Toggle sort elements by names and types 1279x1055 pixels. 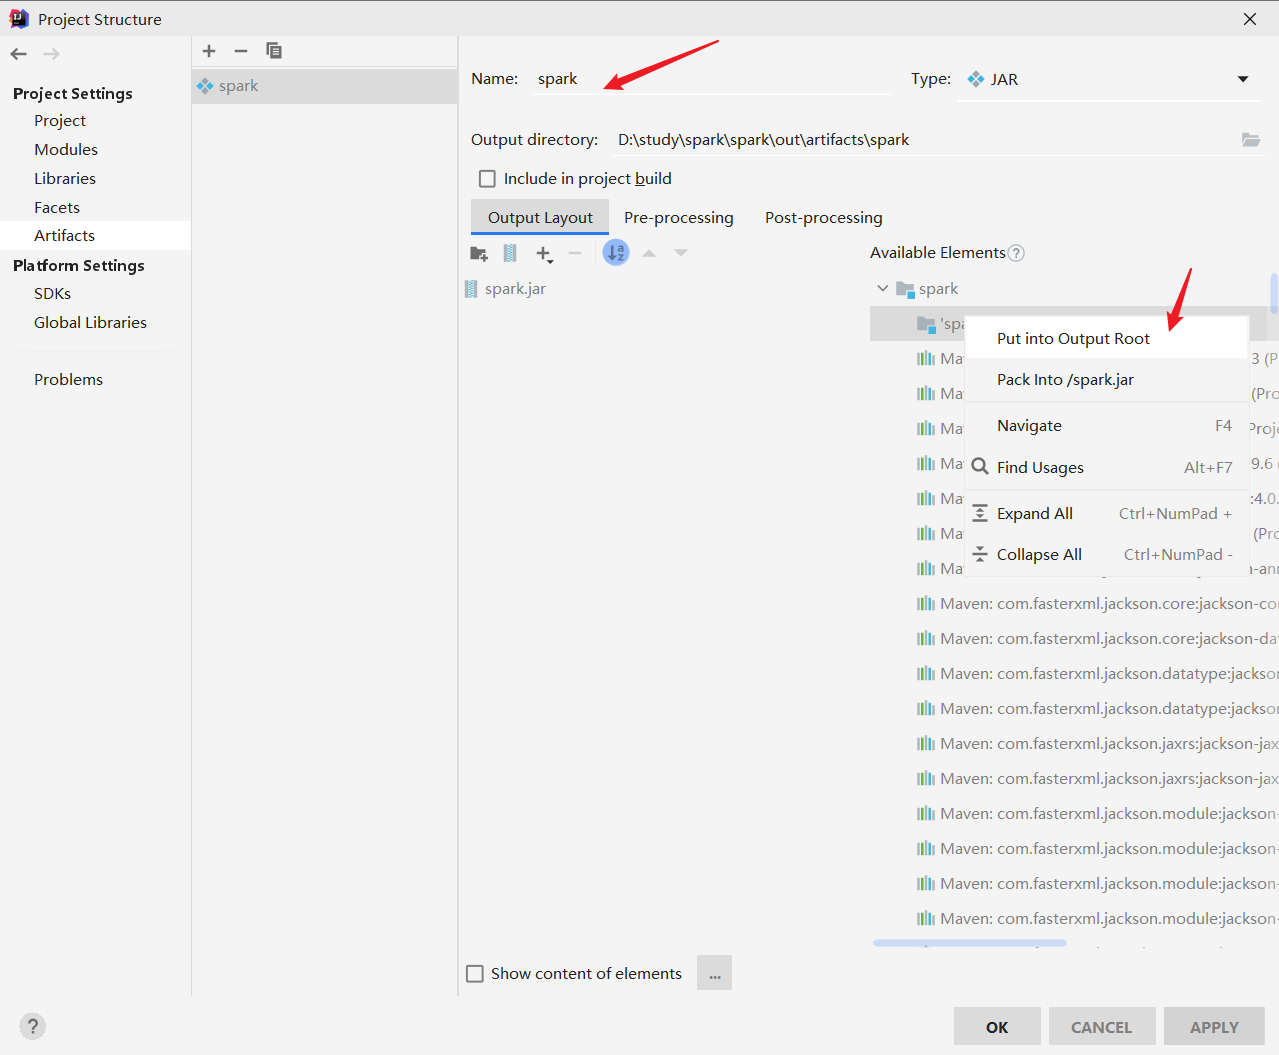pos(616,253)
